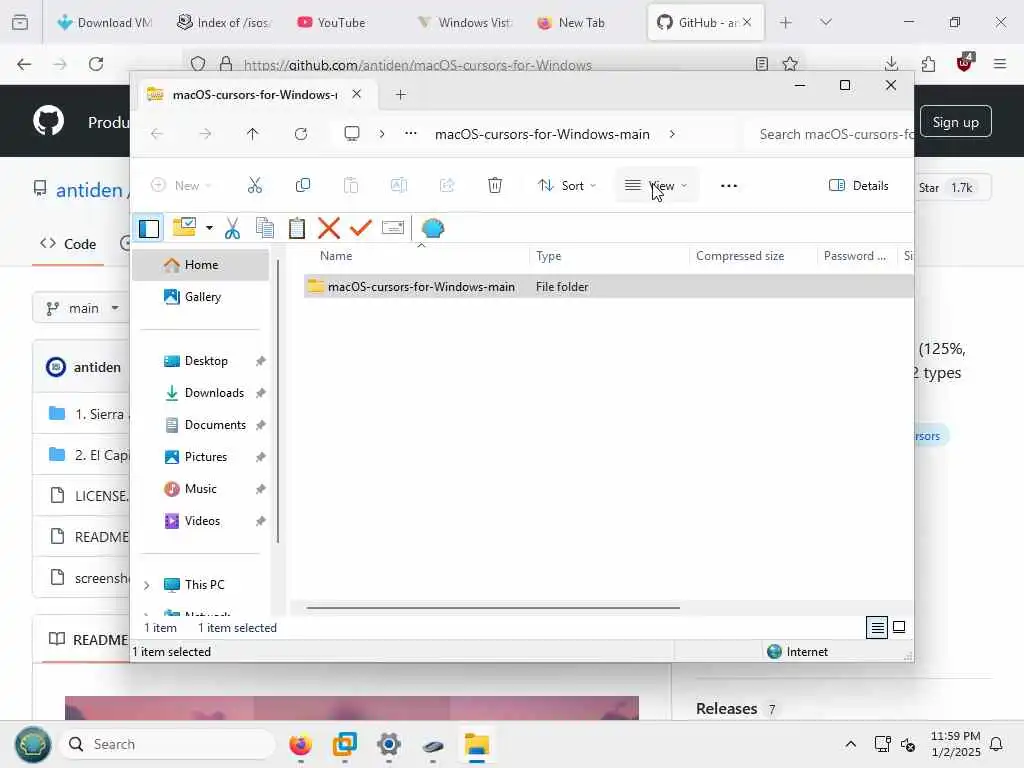Click the Rename icon in Explorer command bar
Viewport: 1024px width, 768px height.
tap(398, 185)
